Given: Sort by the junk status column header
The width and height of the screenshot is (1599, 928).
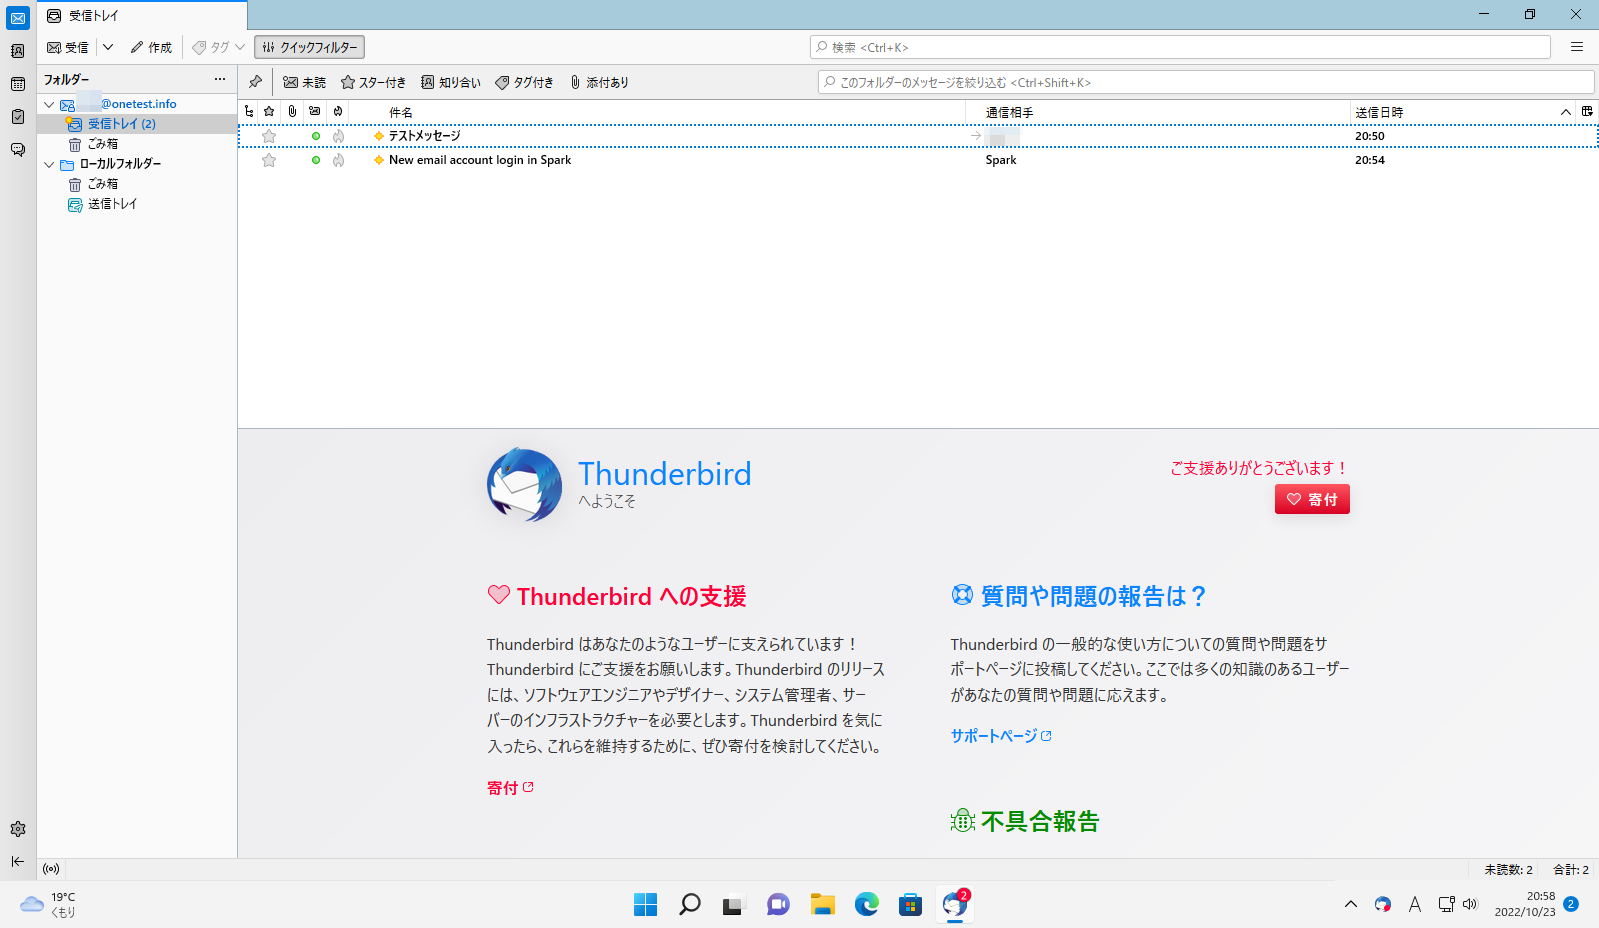Looking at the screenshot, I should [x=338, y=111].
